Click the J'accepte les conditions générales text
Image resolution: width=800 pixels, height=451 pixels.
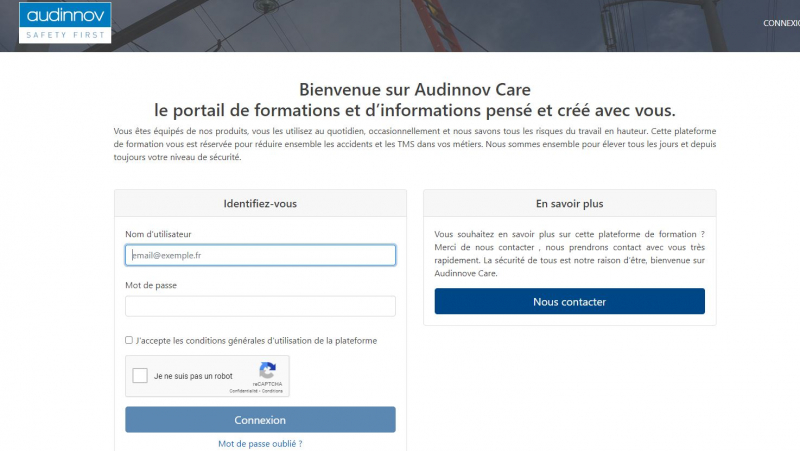(x=257, y=341)
